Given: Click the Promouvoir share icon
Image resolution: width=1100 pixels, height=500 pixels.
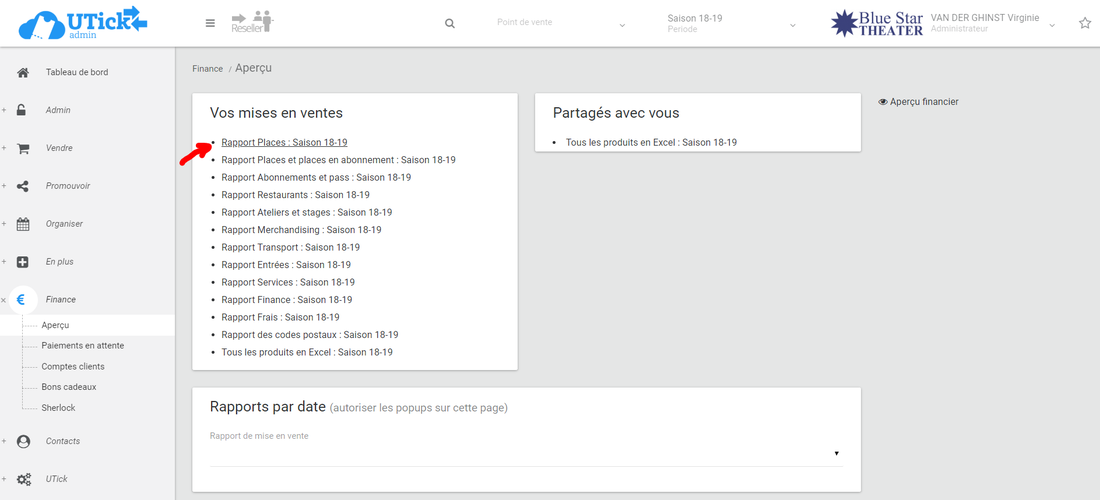Looking at the screenshot, I should [x=23, y=186].
